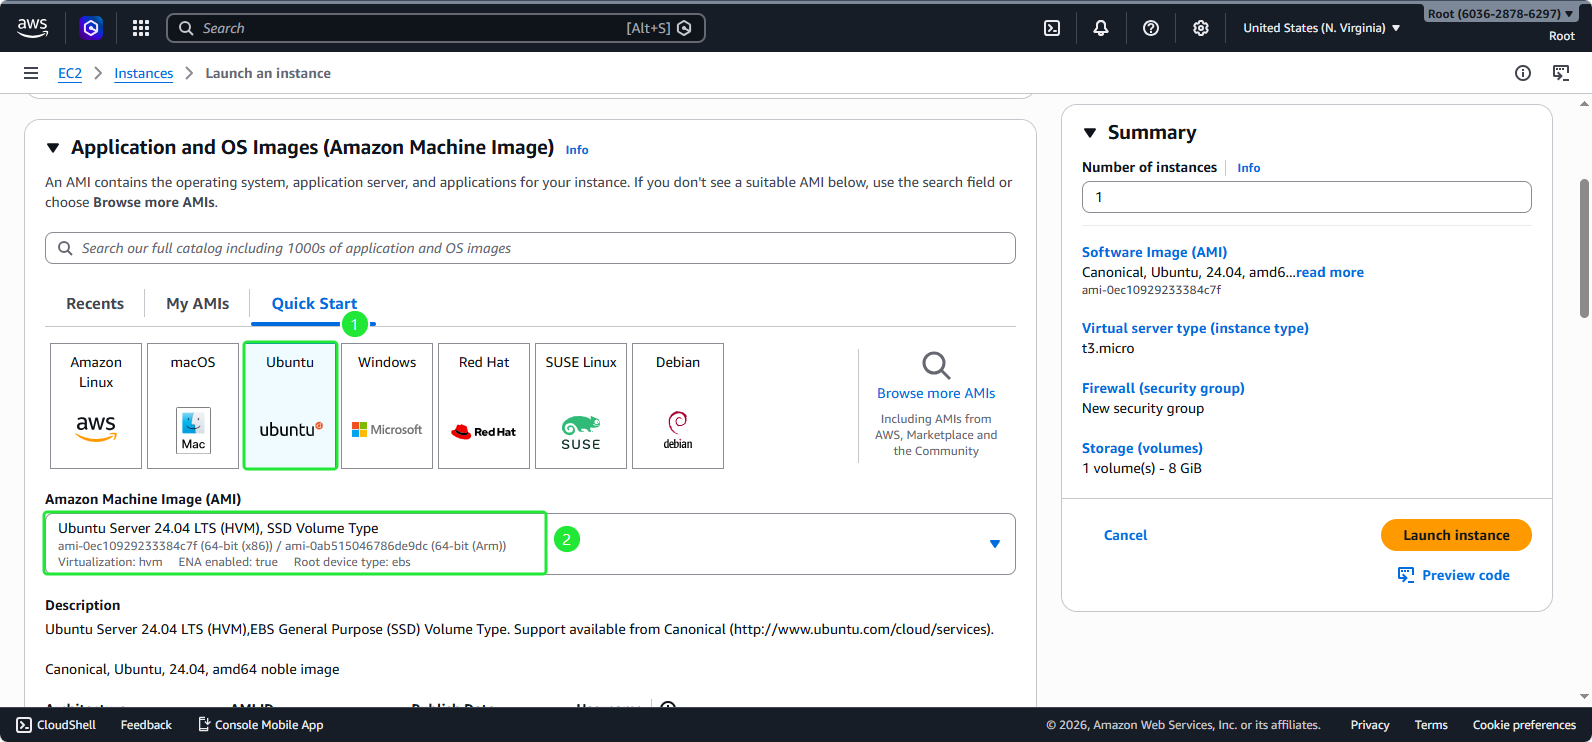The width and height of the screenshot is (1592, 742).
Task: Open Feedback in the footer
Action: 146,725
